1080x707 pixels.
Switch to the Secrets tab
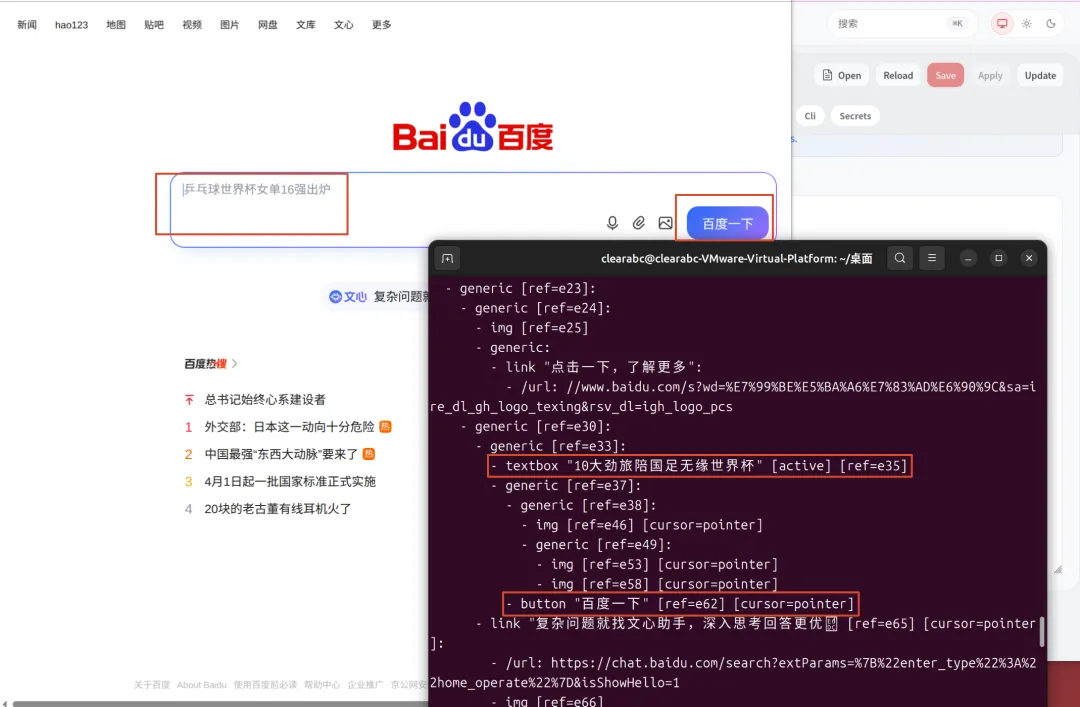pos(855,116)
